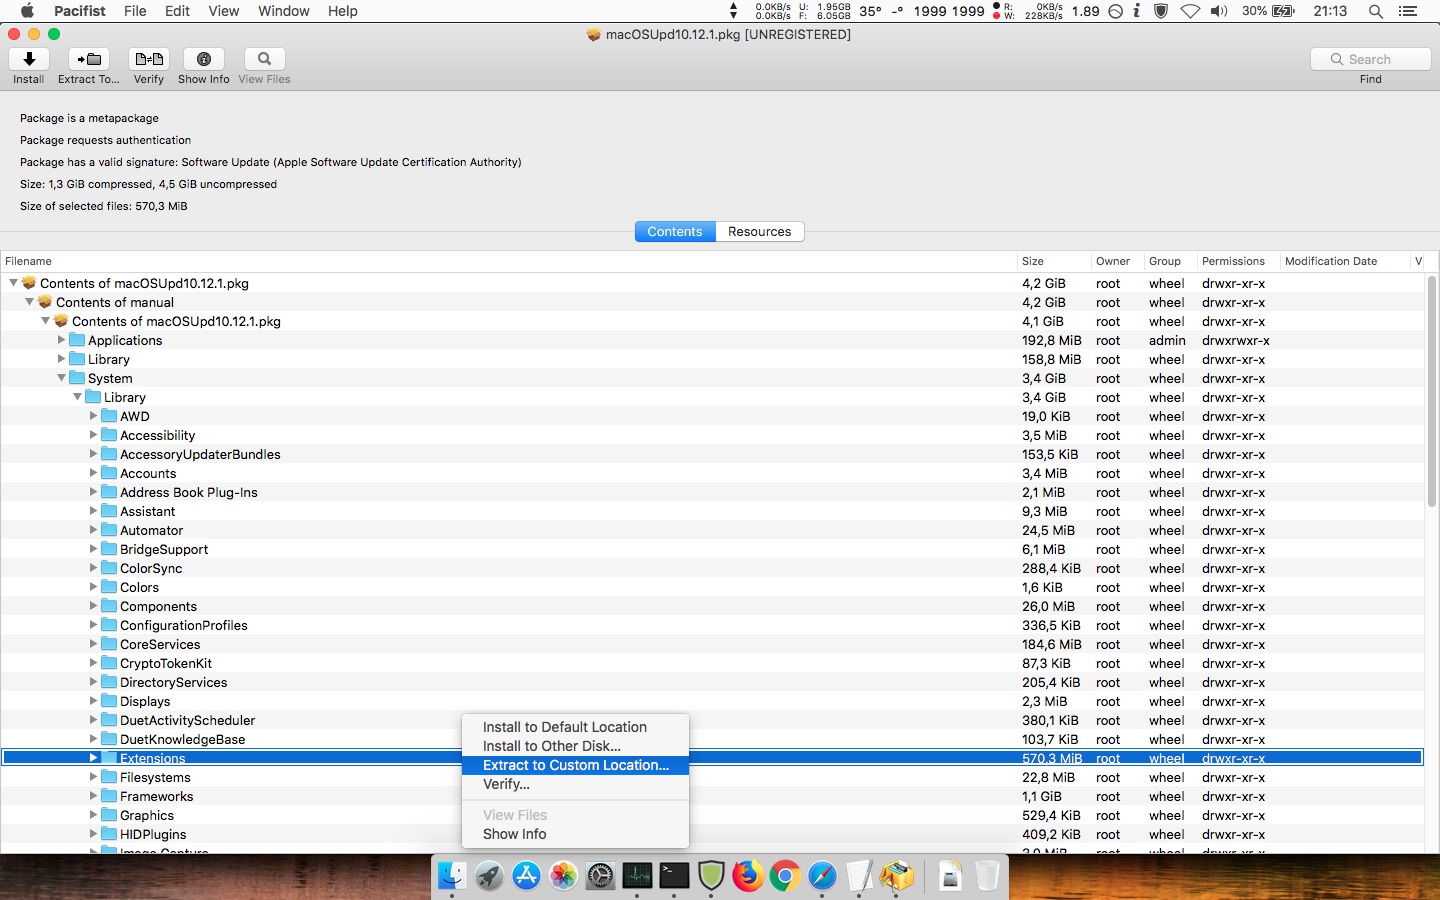Viewport: 1440px width, 900px height.
Task: Collapse Contents of manual
Action: point(29,302)
